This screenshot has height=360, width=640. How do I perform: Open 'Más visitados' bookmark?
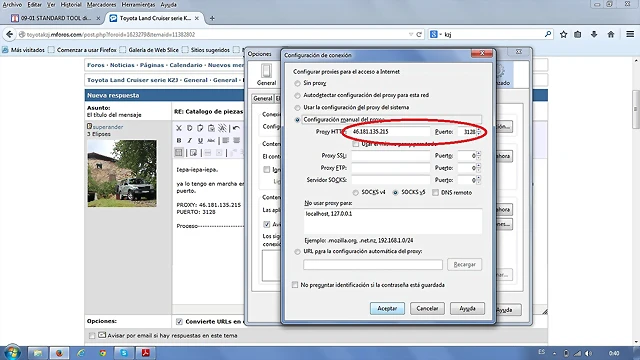click(23, 50)
